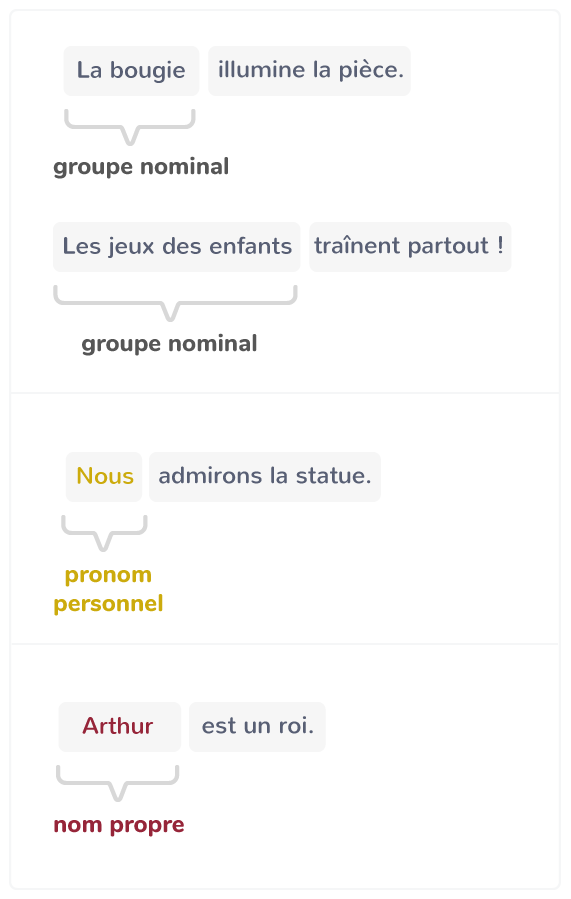Click 'groupe nominal' label under 'La bougie'
The image size is (571, 899).
click(141, 167)
